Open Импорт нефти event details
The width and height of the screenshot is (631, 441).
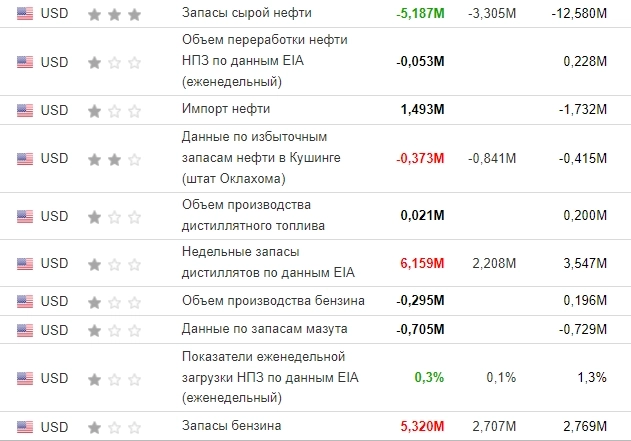226,109
